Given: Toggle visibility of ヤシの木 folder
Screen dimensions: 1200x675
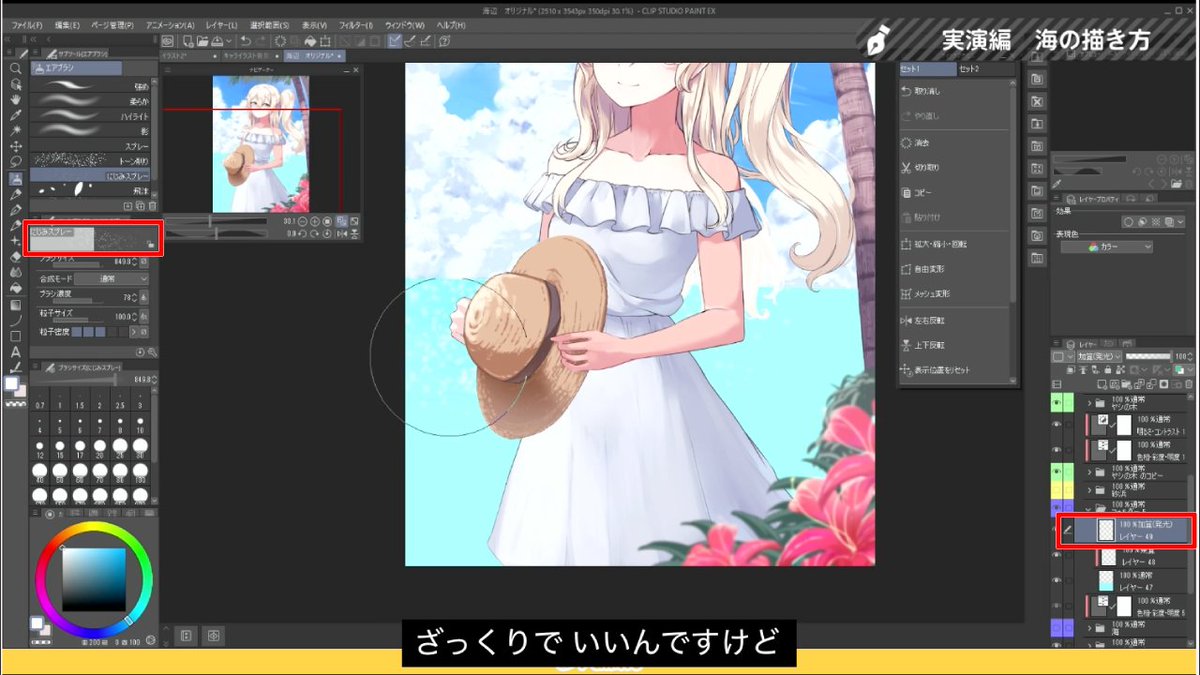Looking at the screenshot, I should pos(1057,402).
